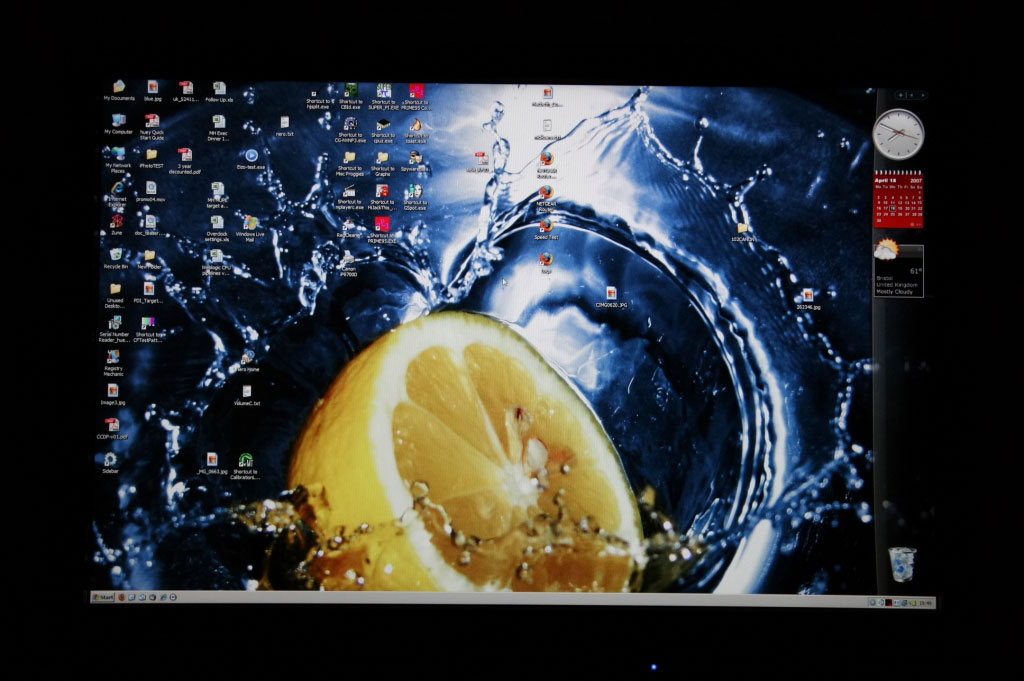Open the Bristol weather gadget

[x=897, y=267]
